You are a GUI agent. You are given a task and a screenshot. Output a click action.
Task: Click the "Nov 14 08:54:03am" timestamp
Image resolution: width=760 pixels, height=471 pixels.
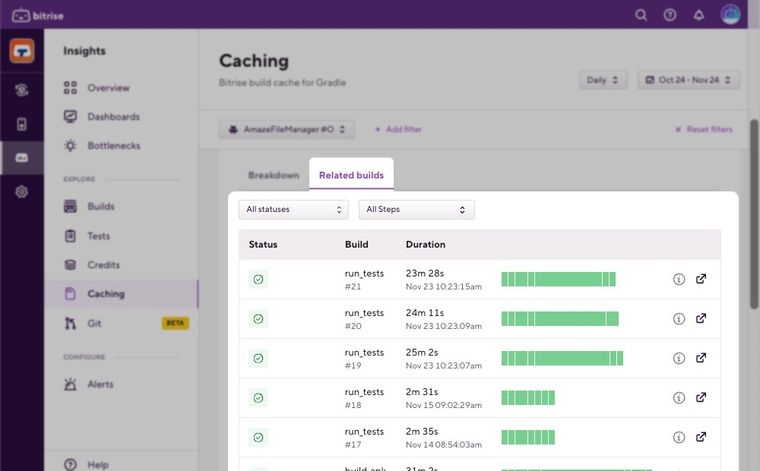443,445
